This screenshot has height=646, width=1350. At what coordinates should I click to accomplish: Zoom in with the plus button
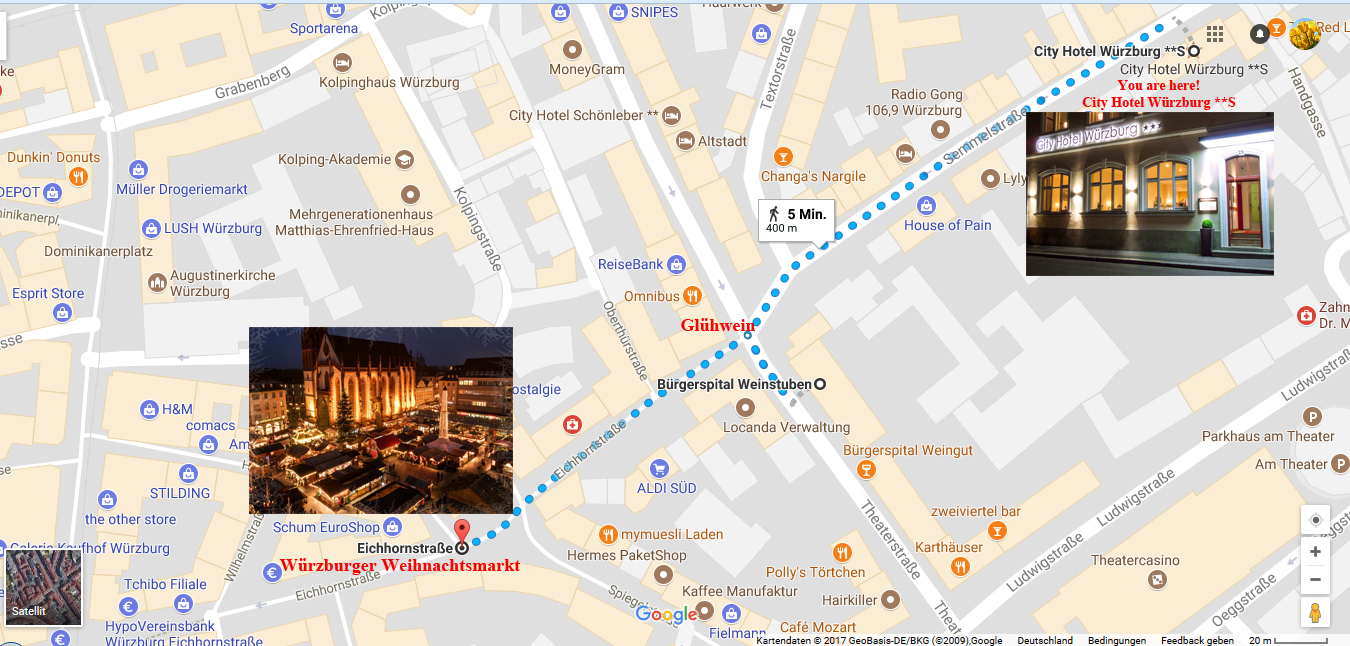(1315, 552)
